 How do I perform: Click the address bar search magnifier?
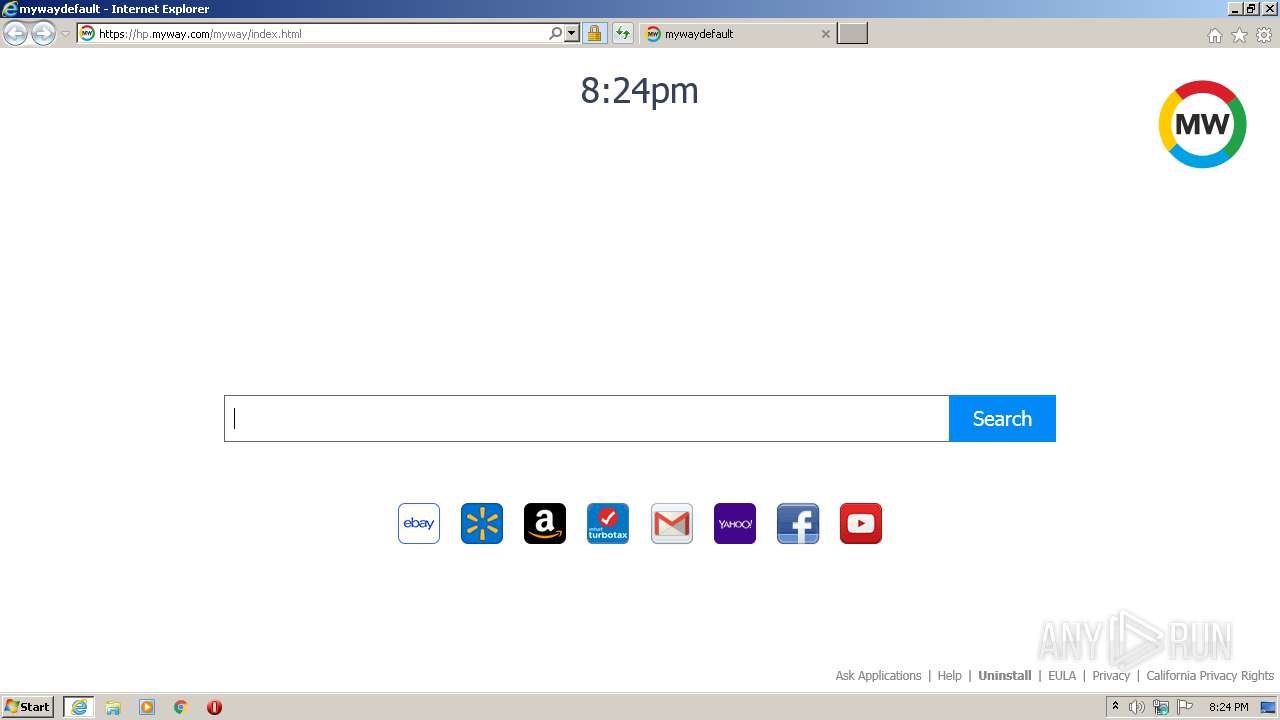556,33
